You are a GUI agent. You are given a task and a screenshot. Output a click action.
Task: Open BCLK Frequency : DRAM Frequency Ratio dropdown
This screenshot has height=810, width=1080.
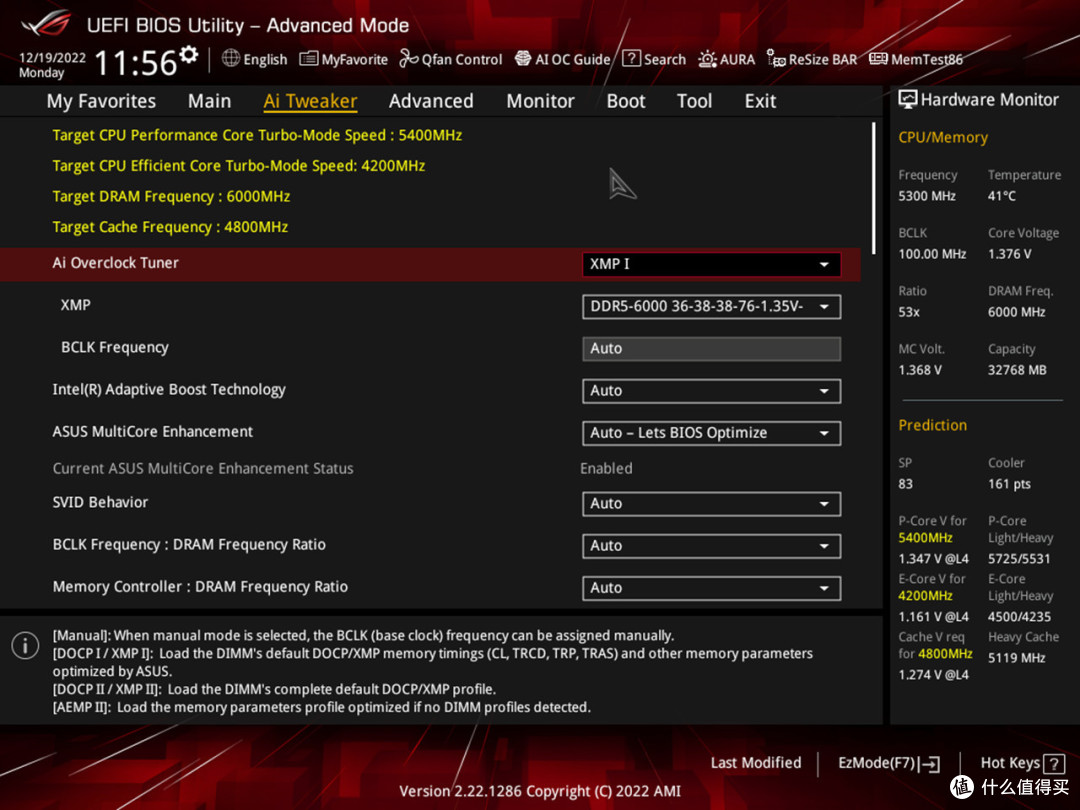[x=712, y=546]
